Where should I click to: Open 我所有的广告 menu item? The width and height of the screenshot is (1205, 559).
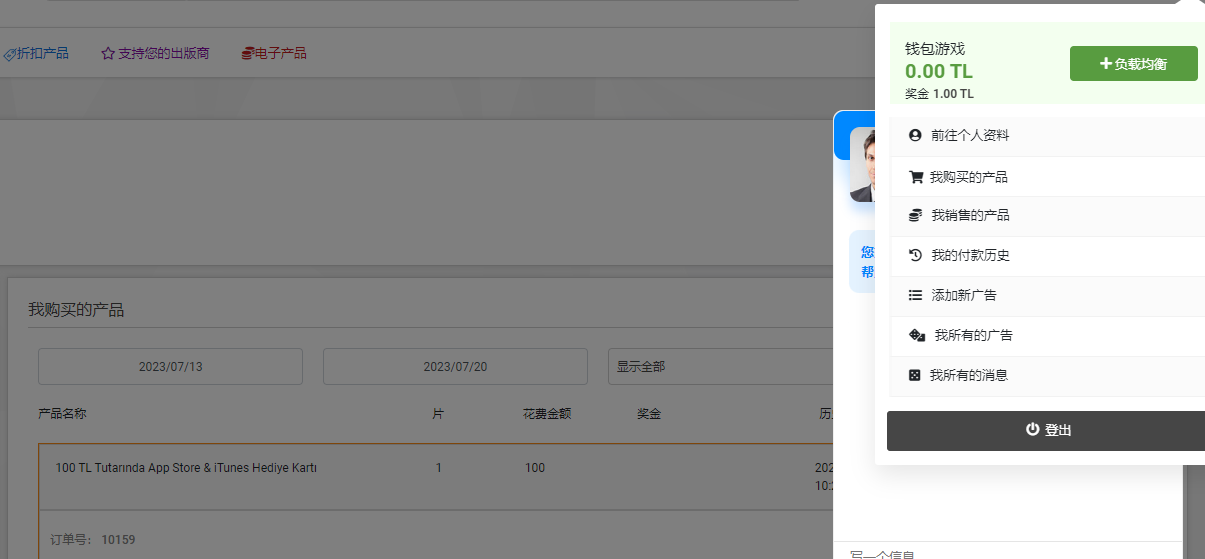click(x=1047, y=336)
